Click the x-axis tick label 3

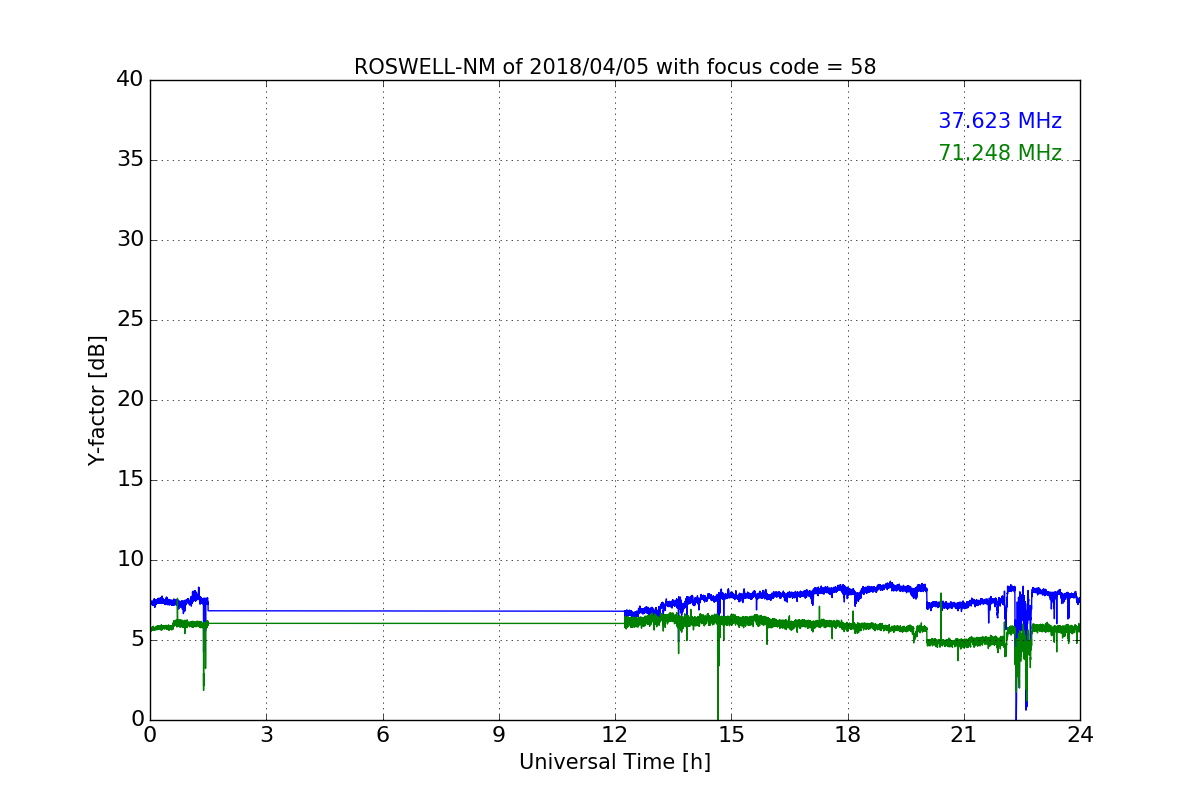pyautogui.click(x=266, y=735)
